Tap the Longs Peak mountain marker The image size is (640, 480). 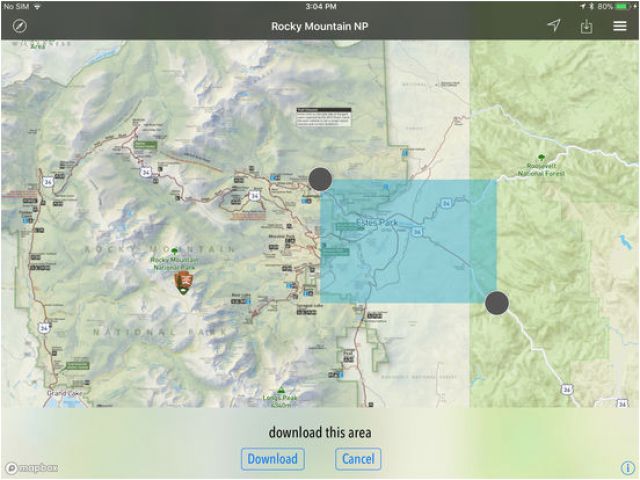pos(281,392)
